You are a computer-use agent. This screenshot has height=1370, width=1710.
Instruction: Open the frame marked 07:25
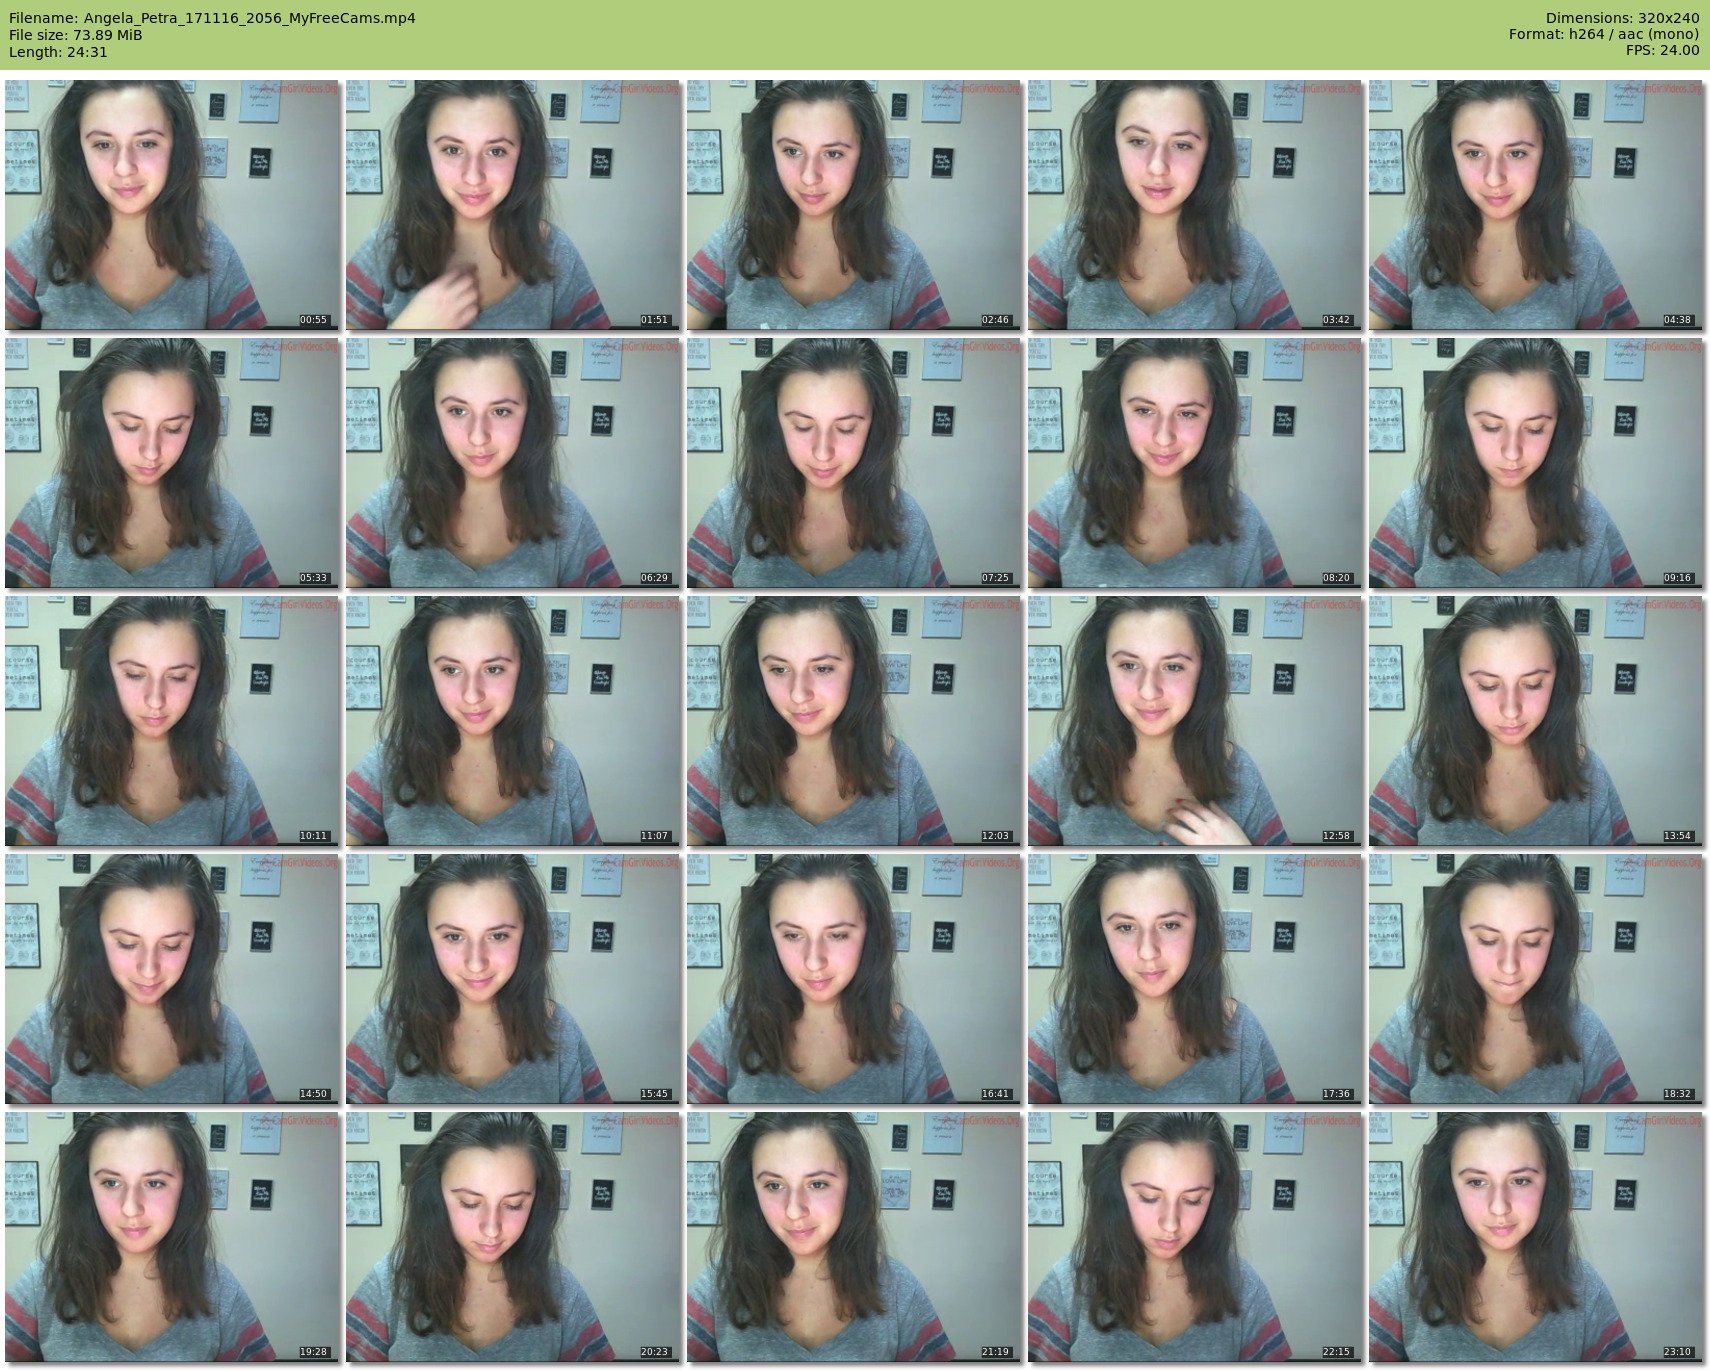click(853, 463)
